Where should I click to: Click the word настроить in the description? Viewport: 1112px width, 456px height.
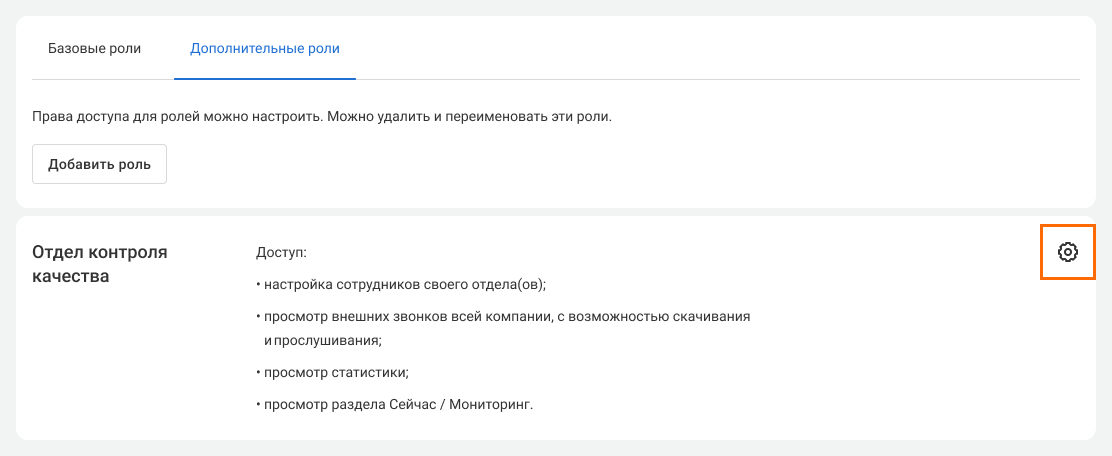(x=287, y=116)
